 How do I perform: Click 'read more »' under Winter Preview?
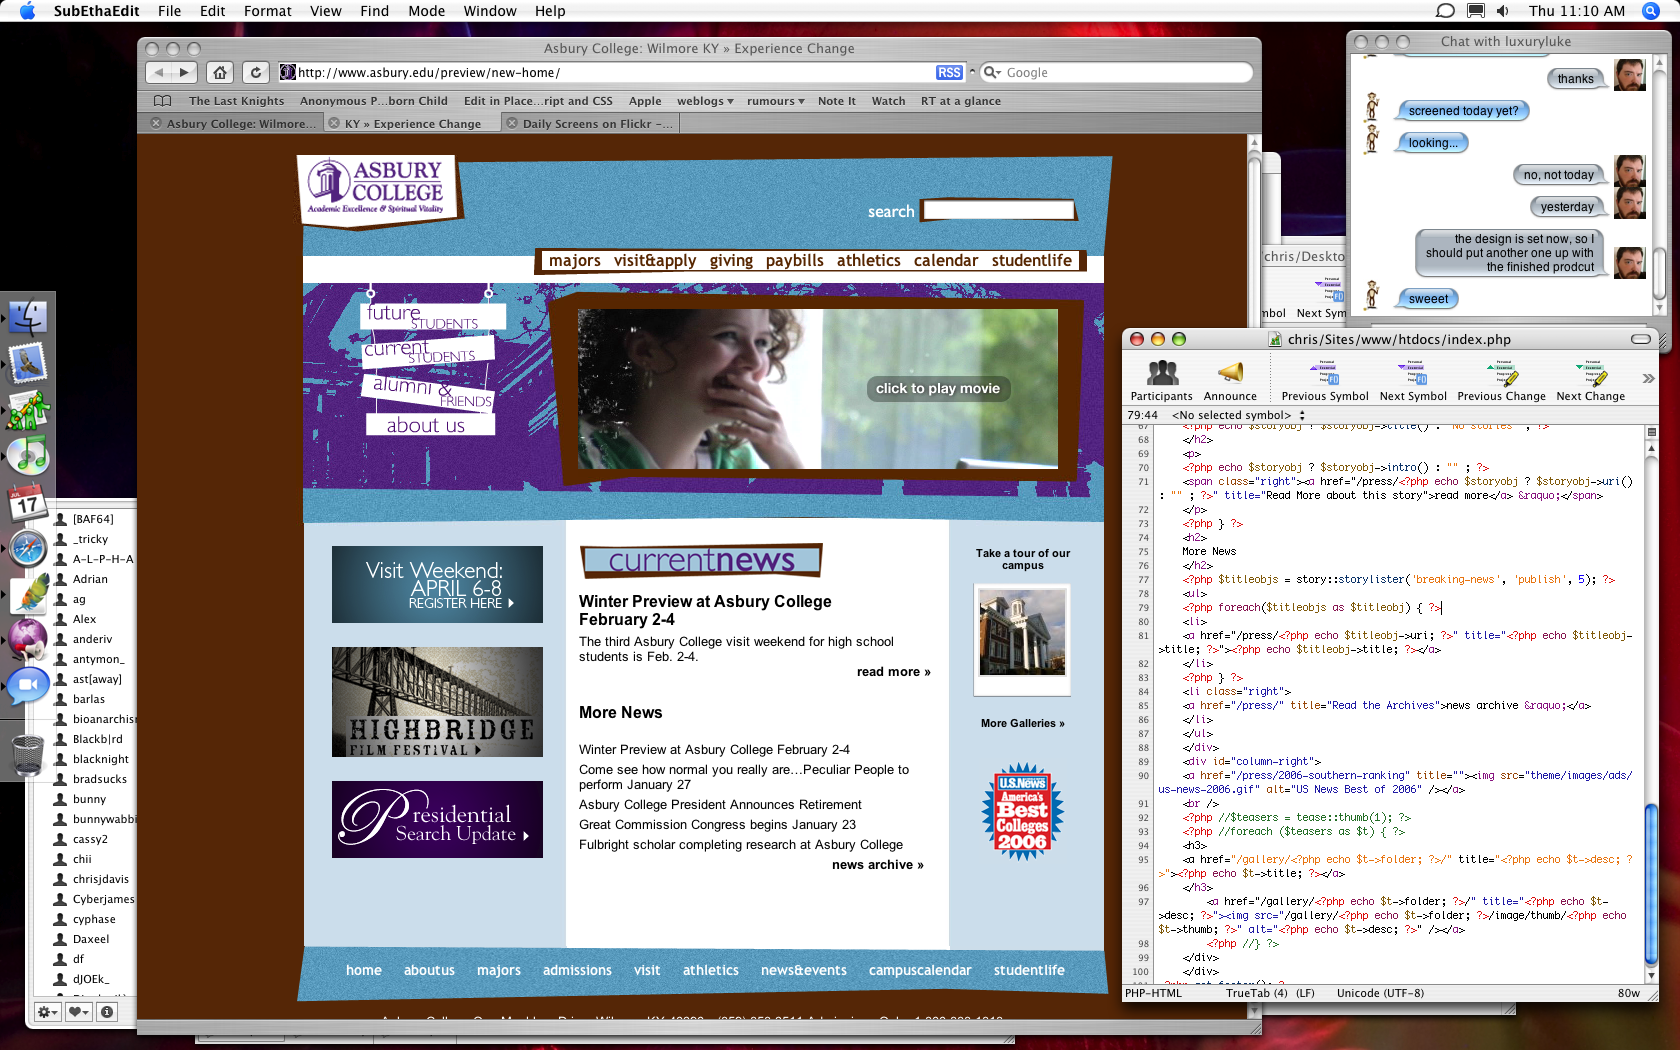pos(893,671)
